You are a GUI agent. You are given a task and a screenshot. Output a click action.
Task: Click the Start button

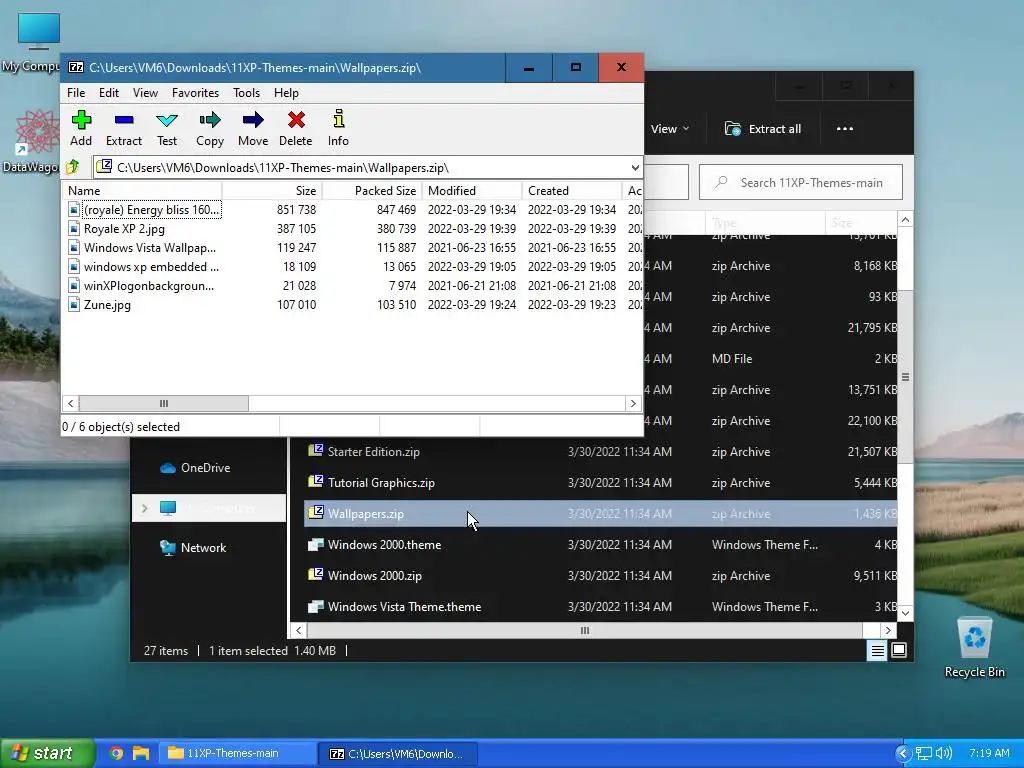(x=46, y=753)
